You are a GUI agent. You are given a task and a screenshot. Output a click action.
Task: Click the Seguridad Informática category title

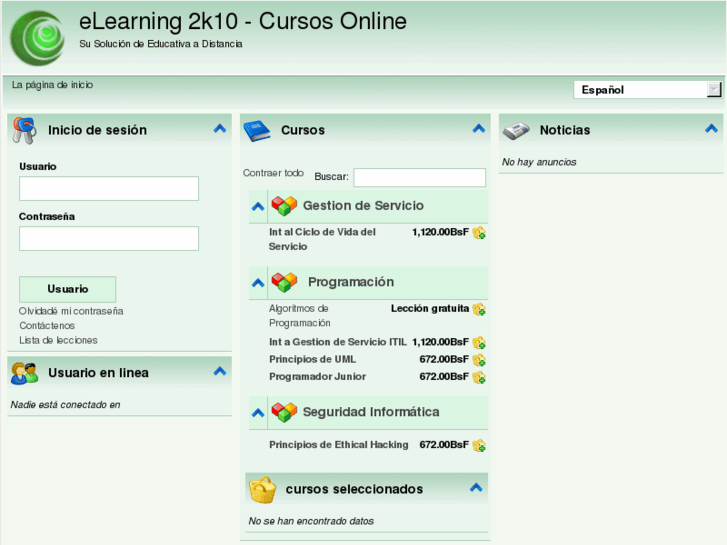[371, 412]
